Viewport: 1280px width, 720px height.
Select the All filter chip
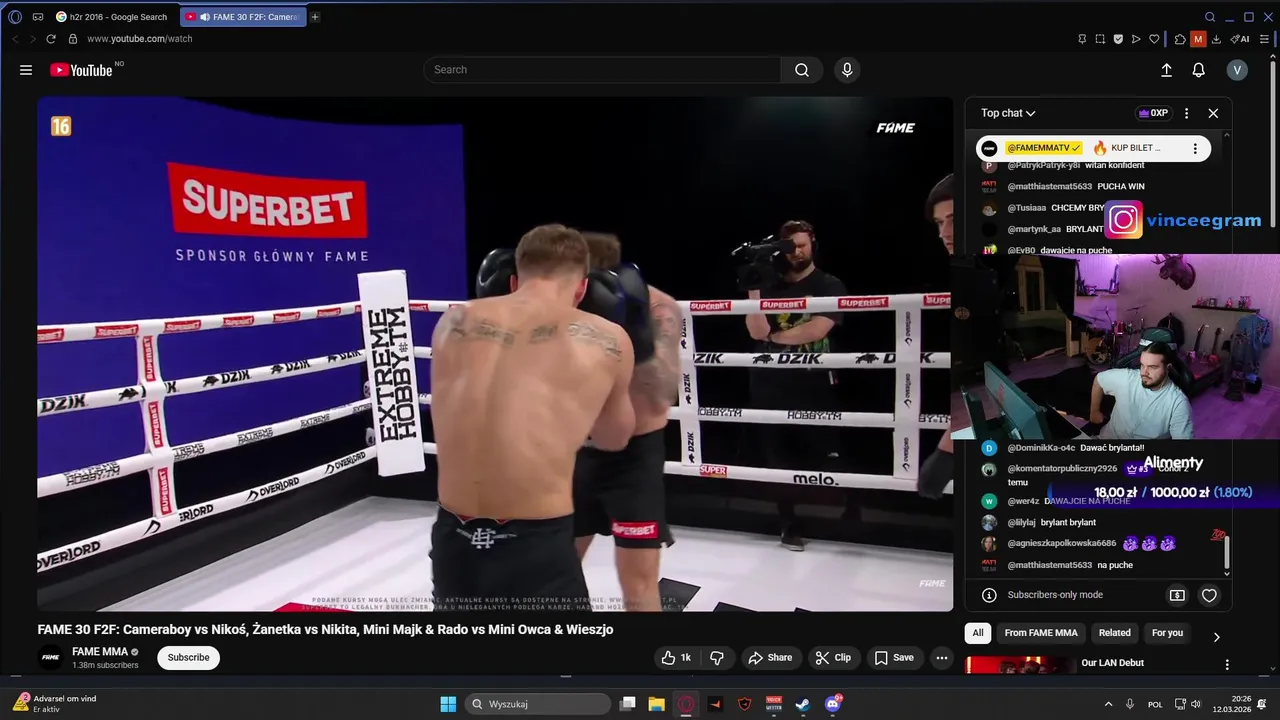pyautogui.click(x=978, y=633)
